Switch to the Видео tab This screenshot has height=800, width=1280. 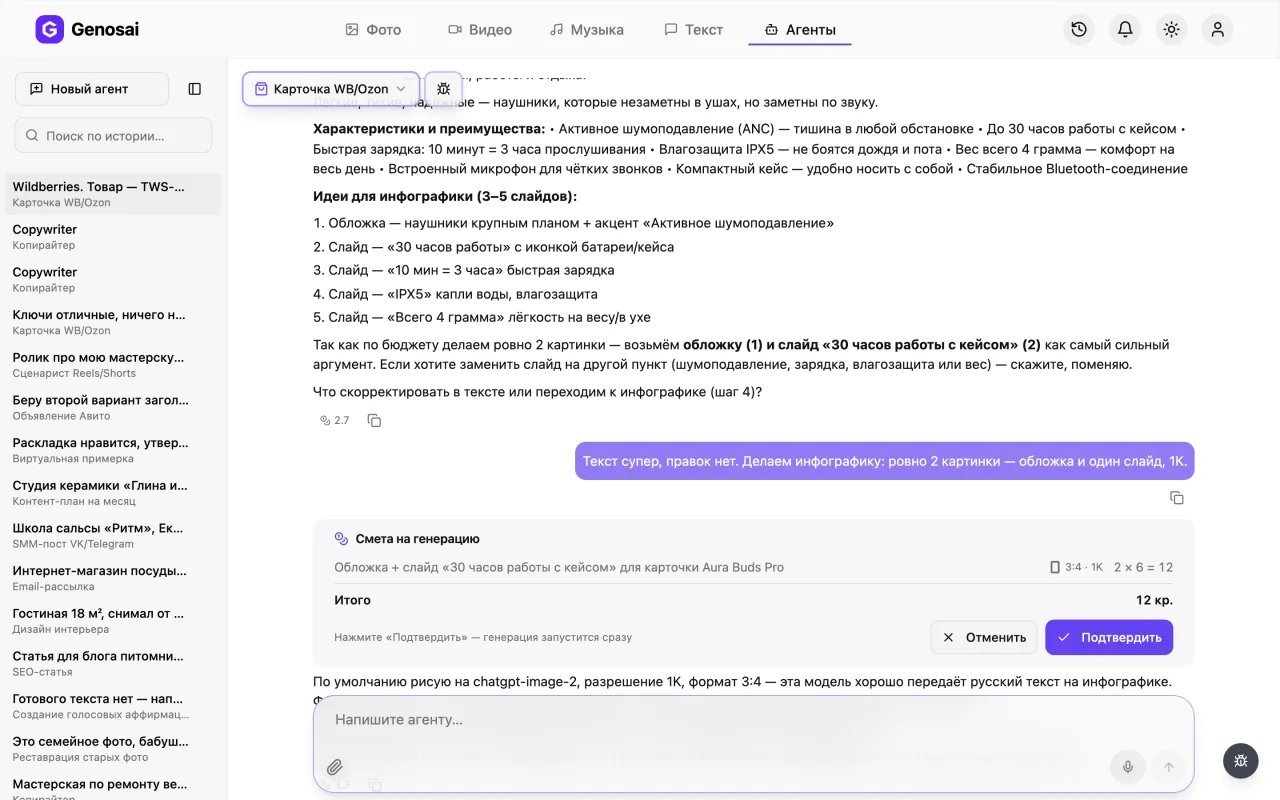pos(480,30)
